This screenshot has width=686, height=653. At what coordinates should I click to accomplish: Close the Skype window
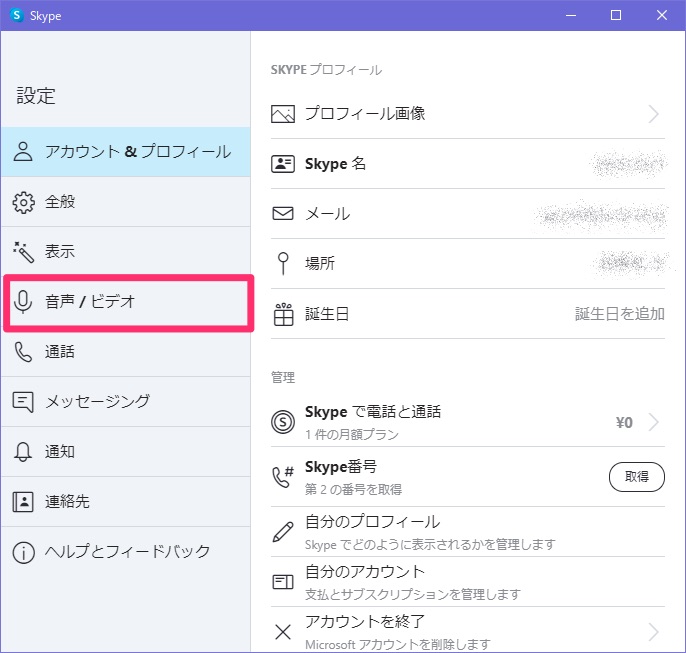[662, 15]
